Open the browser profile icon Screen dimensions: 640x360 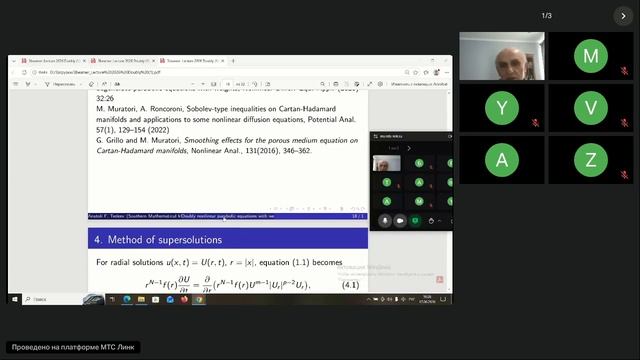coord(436,72)
